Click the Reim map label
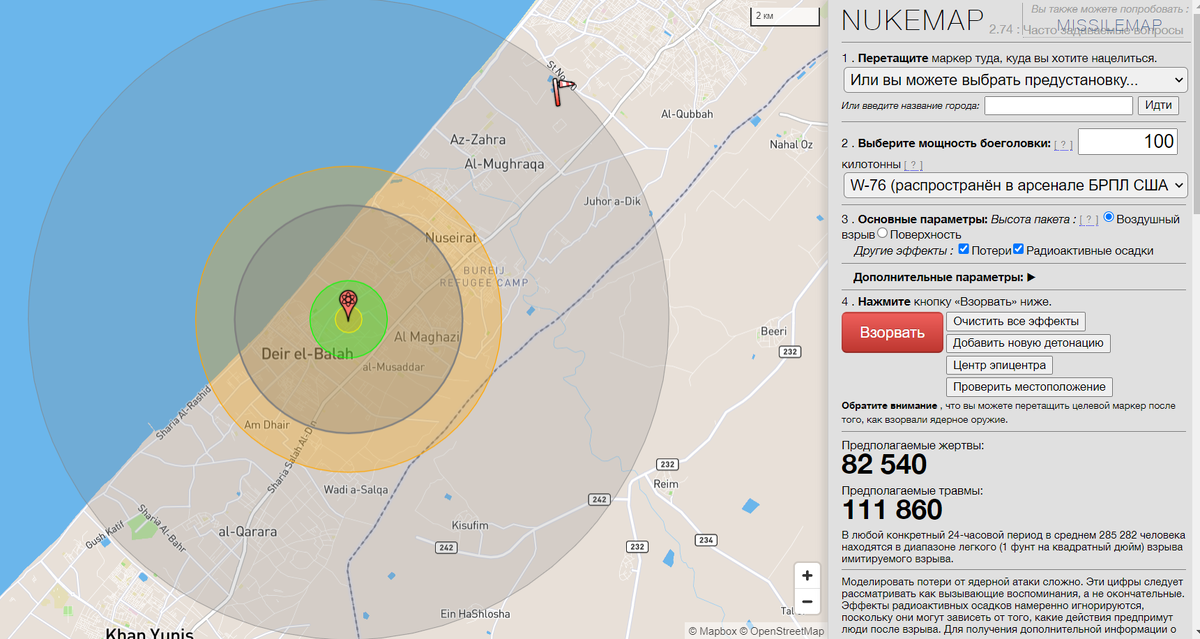The width and height of the screenshot is (1200, 639). (x=665, y=484)
